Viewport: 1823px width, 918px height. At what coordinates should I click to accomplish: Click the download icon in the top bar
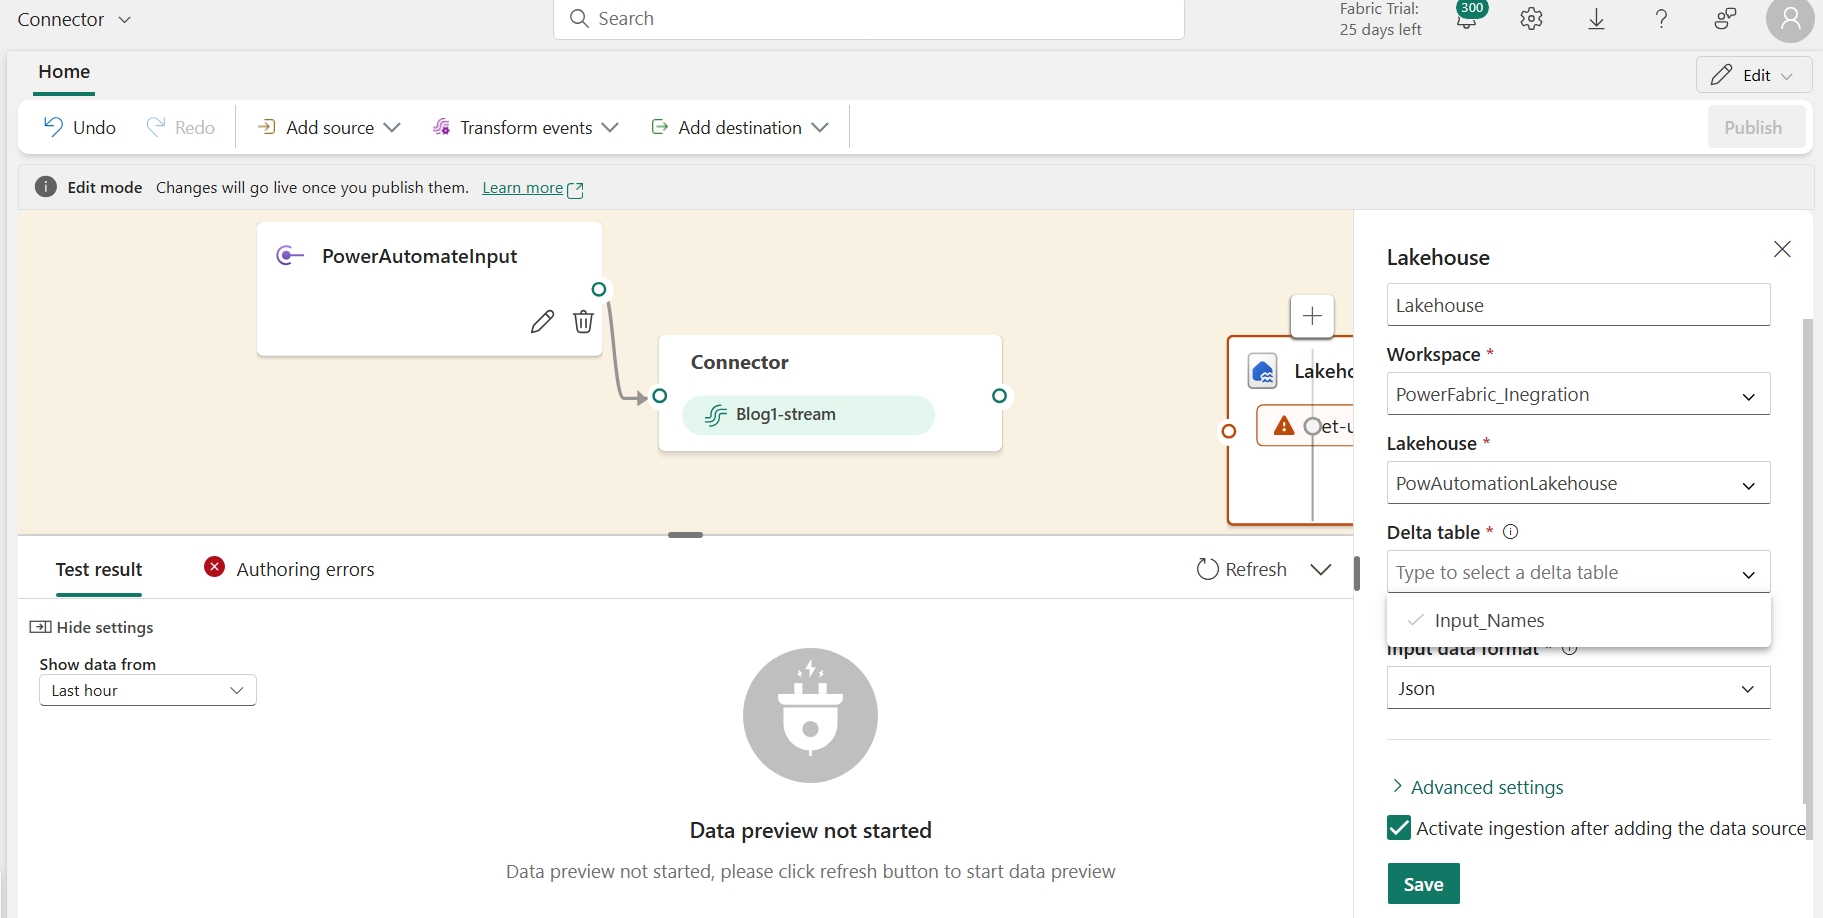pos(1596,20)
